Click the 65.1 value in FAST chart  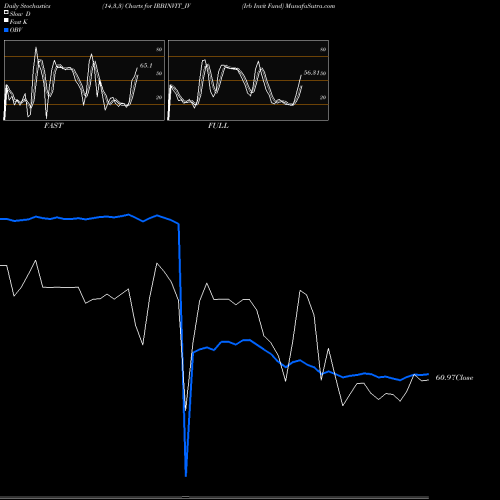pos(146,66)
